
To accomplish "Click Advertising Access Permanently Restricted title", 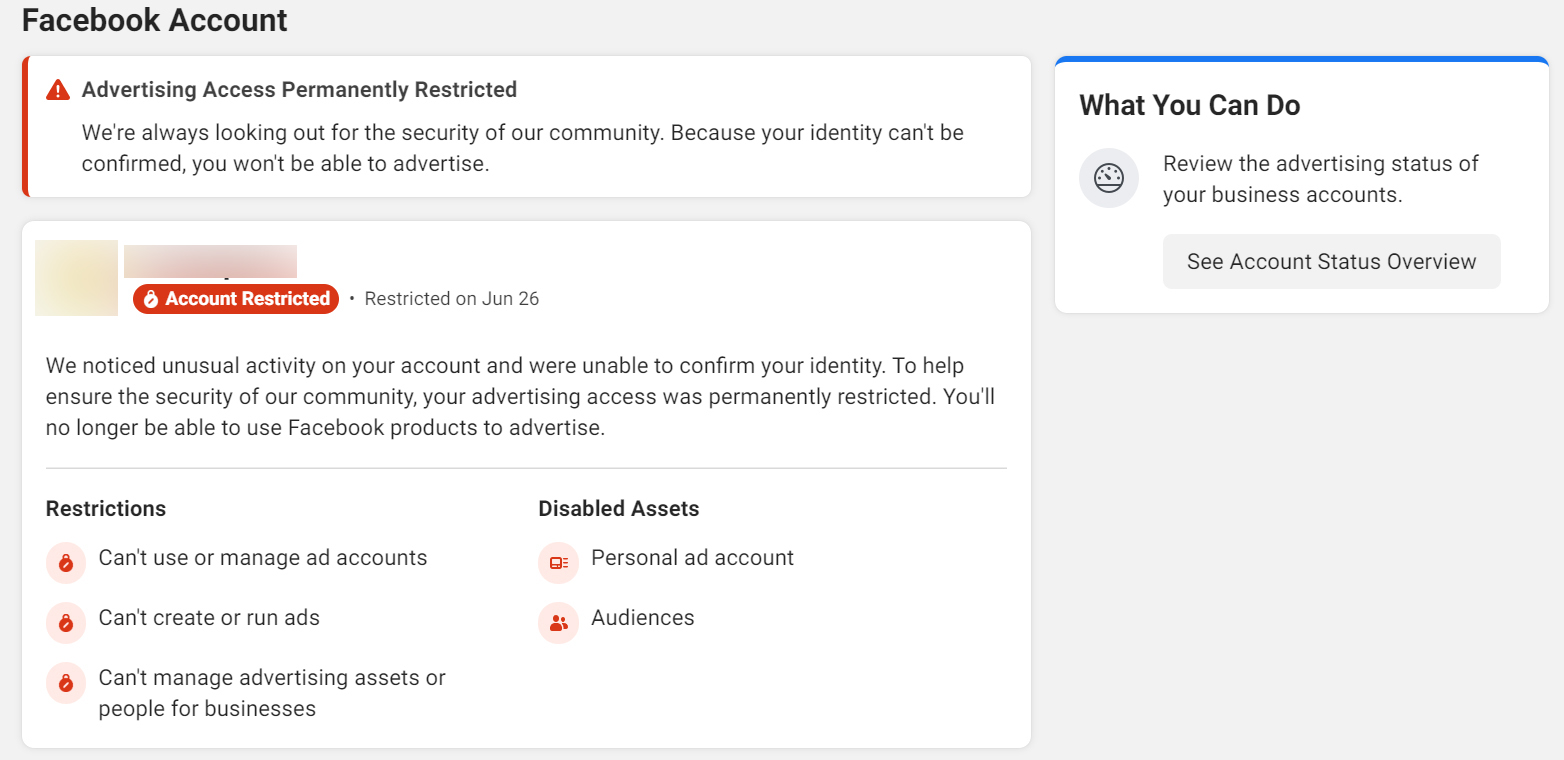I will [x=299, y=90].
